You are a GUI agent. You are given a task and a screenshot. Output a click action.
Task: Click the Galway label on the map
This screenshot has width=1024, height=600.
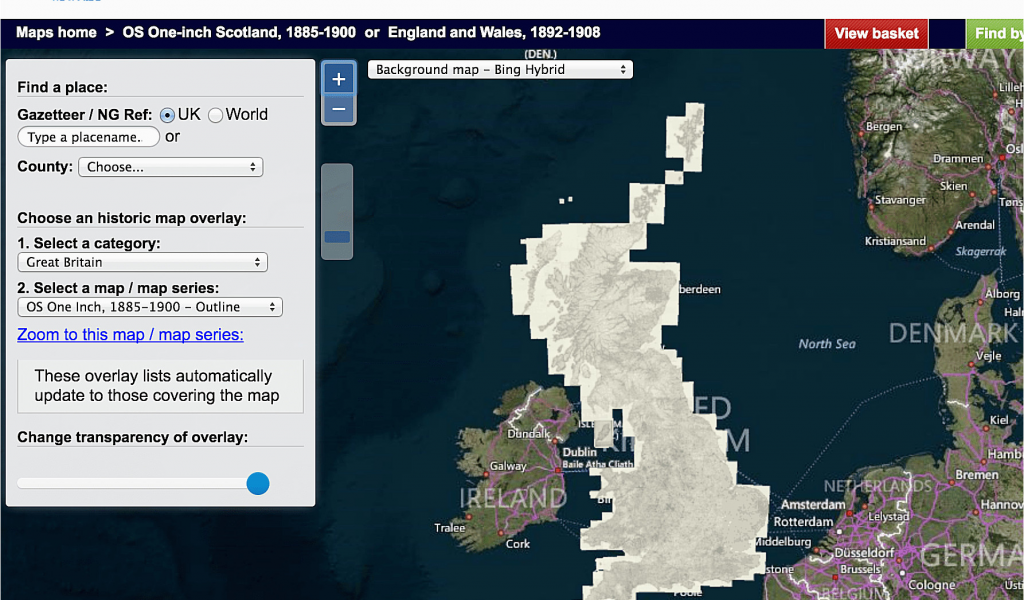coord(508,466)
